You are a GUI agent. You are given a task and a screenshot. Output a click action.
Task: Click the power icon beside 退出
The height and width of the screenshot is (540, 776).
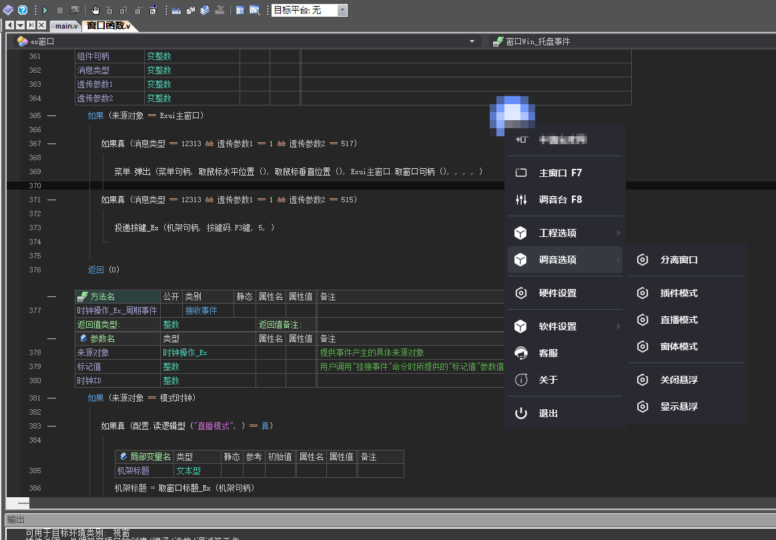coord(520,413)
